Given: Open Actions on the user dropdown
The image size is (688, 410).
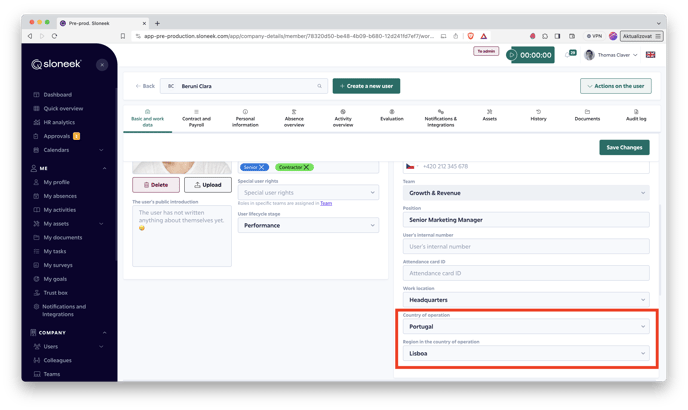Looking at the screenshot, I should click(616, 86).
